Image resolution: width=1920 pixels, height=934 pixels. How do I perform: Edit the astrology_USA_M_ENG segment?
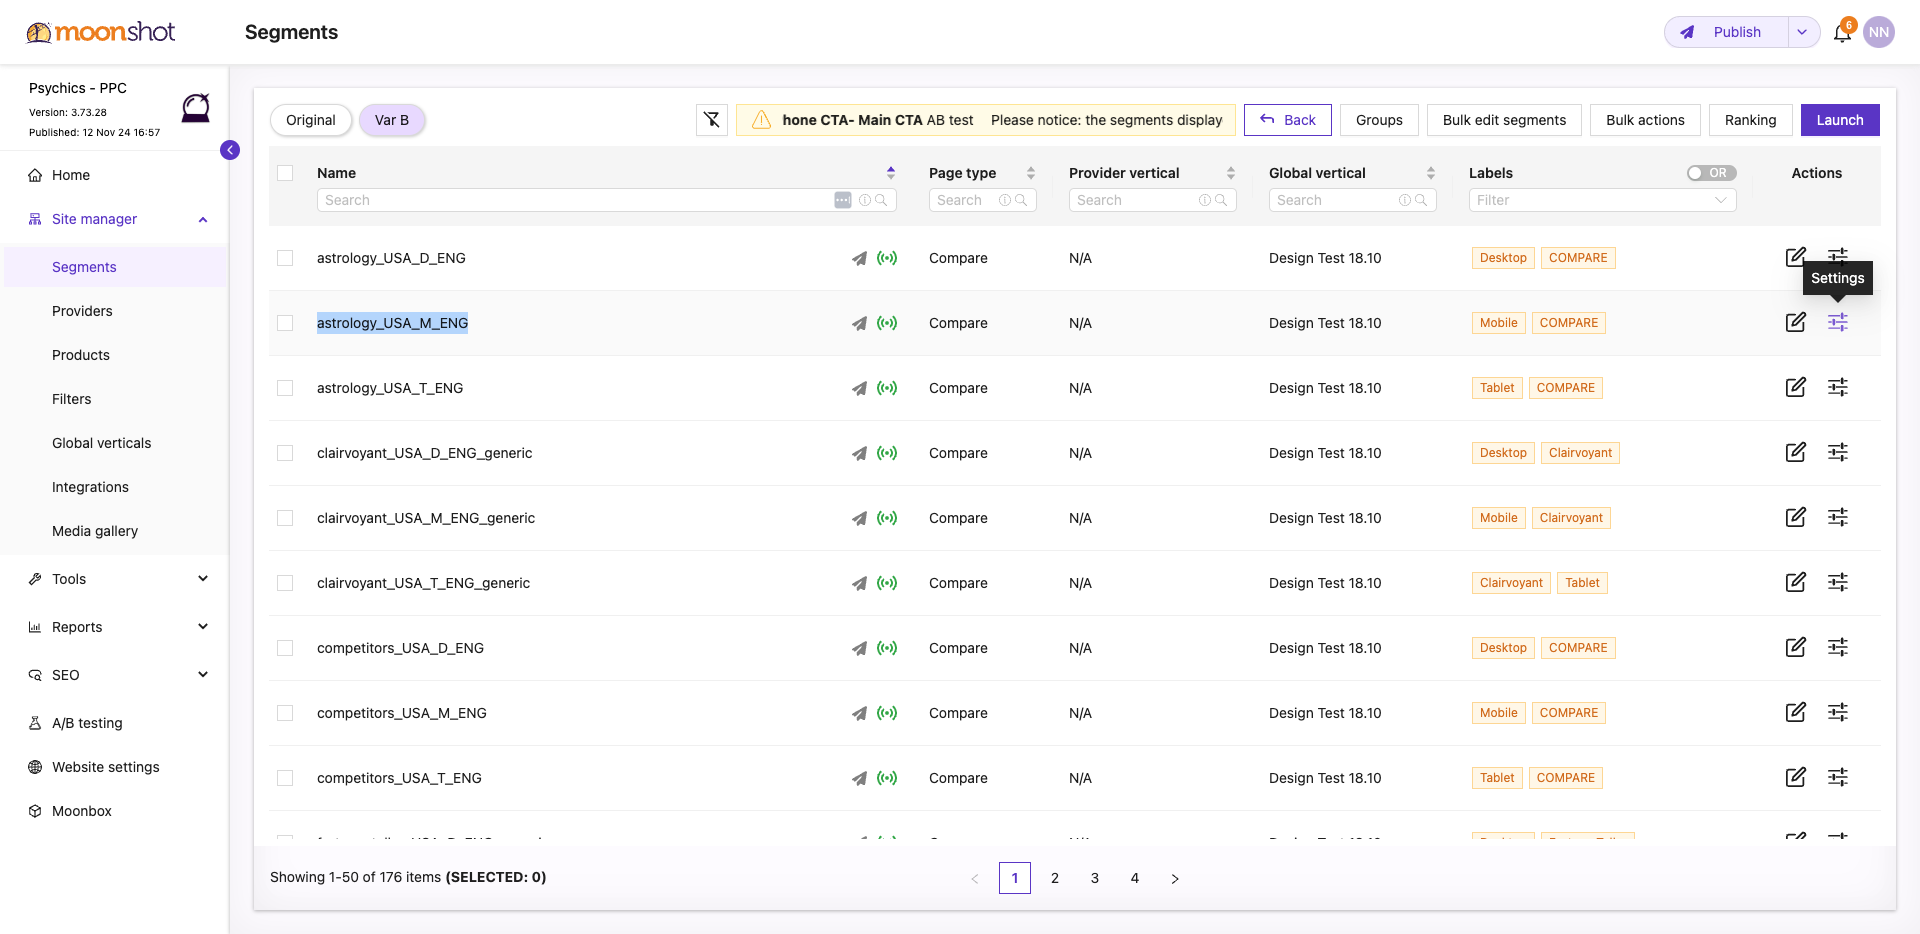(1796, 322)
